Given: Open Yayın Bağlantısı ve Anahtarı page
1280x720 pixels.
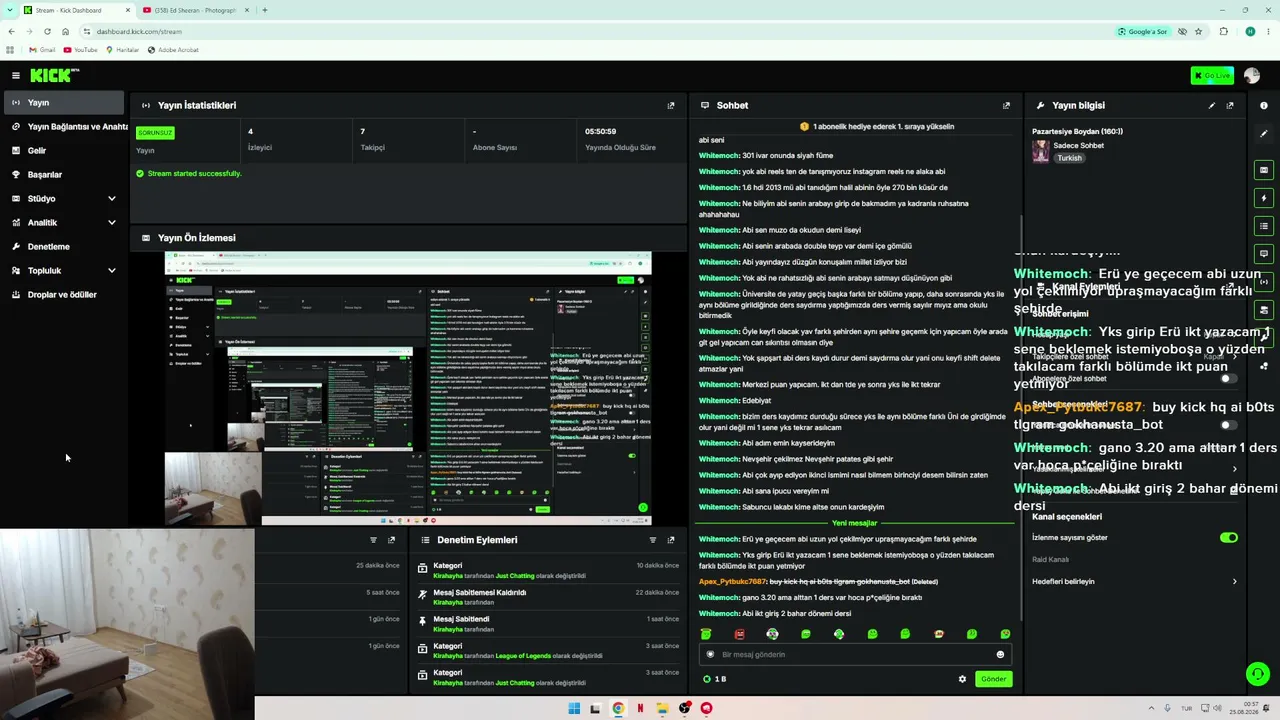Looking at the screenshot, I should click(68, 127).
